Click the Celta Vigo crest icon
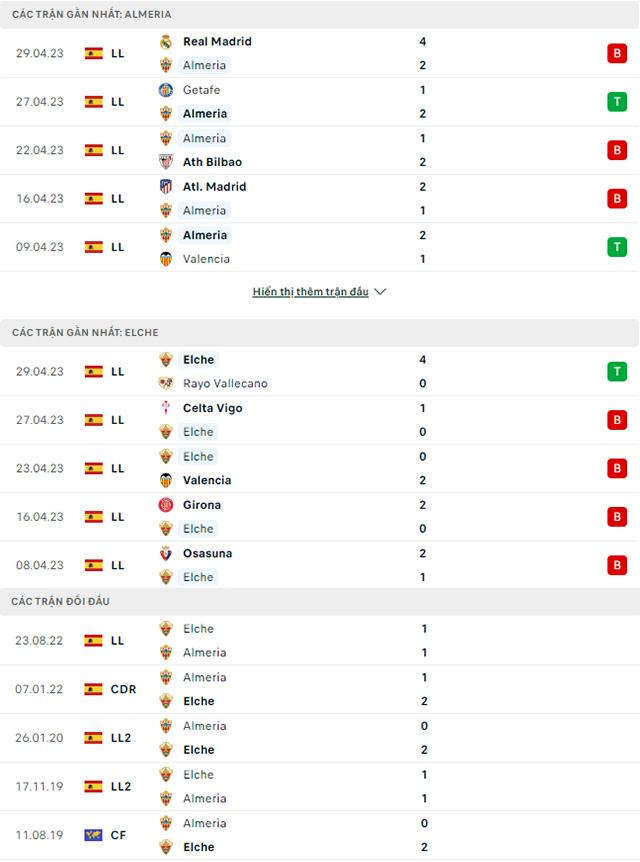Viewport: 640px width, 862px height. 165,408
